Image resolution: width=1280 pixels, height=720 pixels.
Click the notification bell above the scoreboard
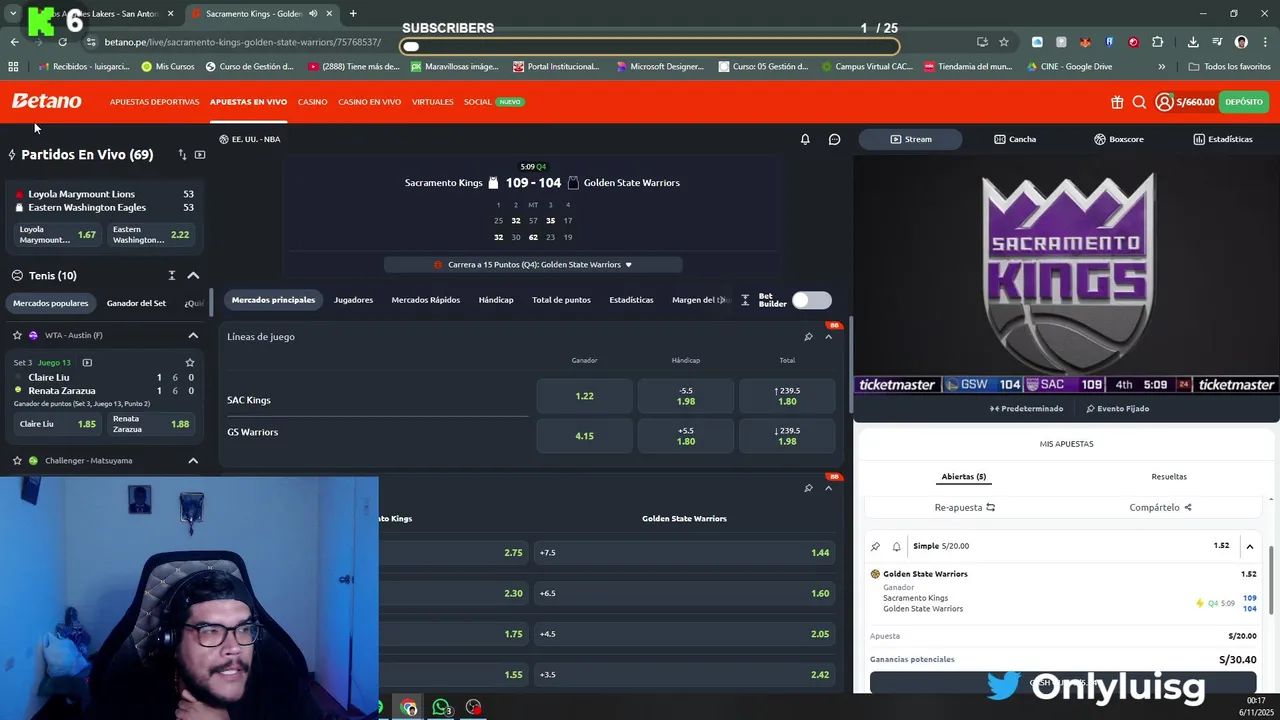click(x=805, y=139)
